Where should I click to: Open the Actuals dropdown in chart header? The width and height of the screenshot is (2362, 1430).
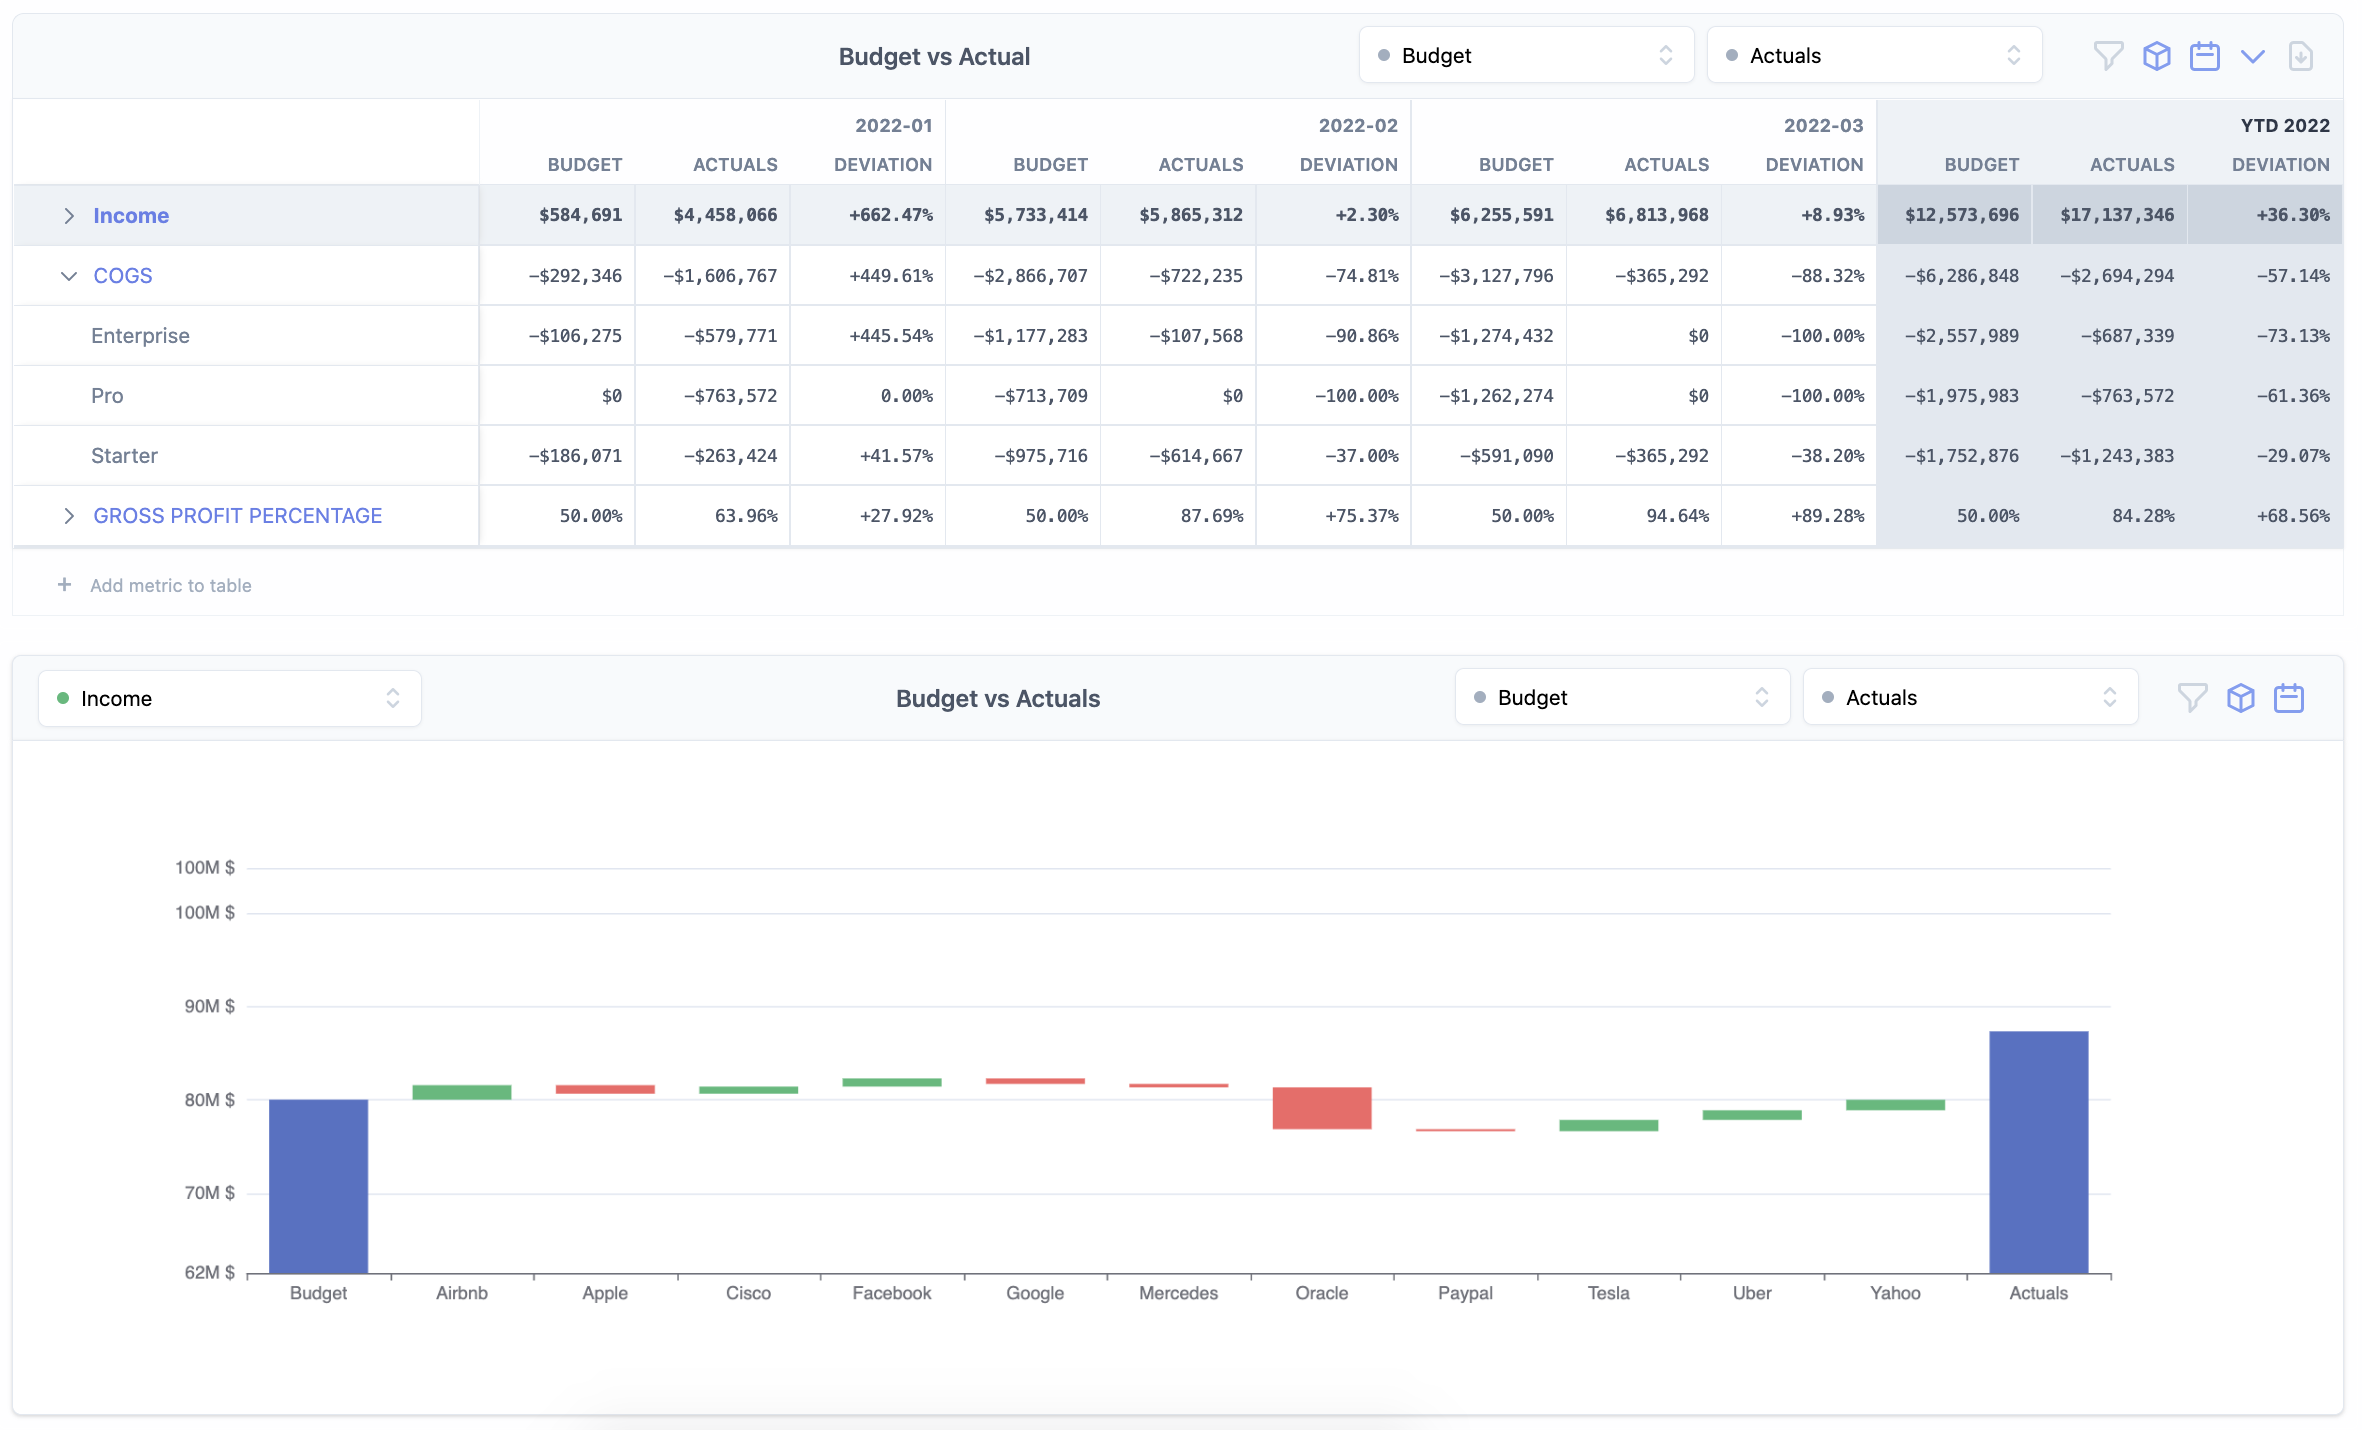coord(1970,698)
